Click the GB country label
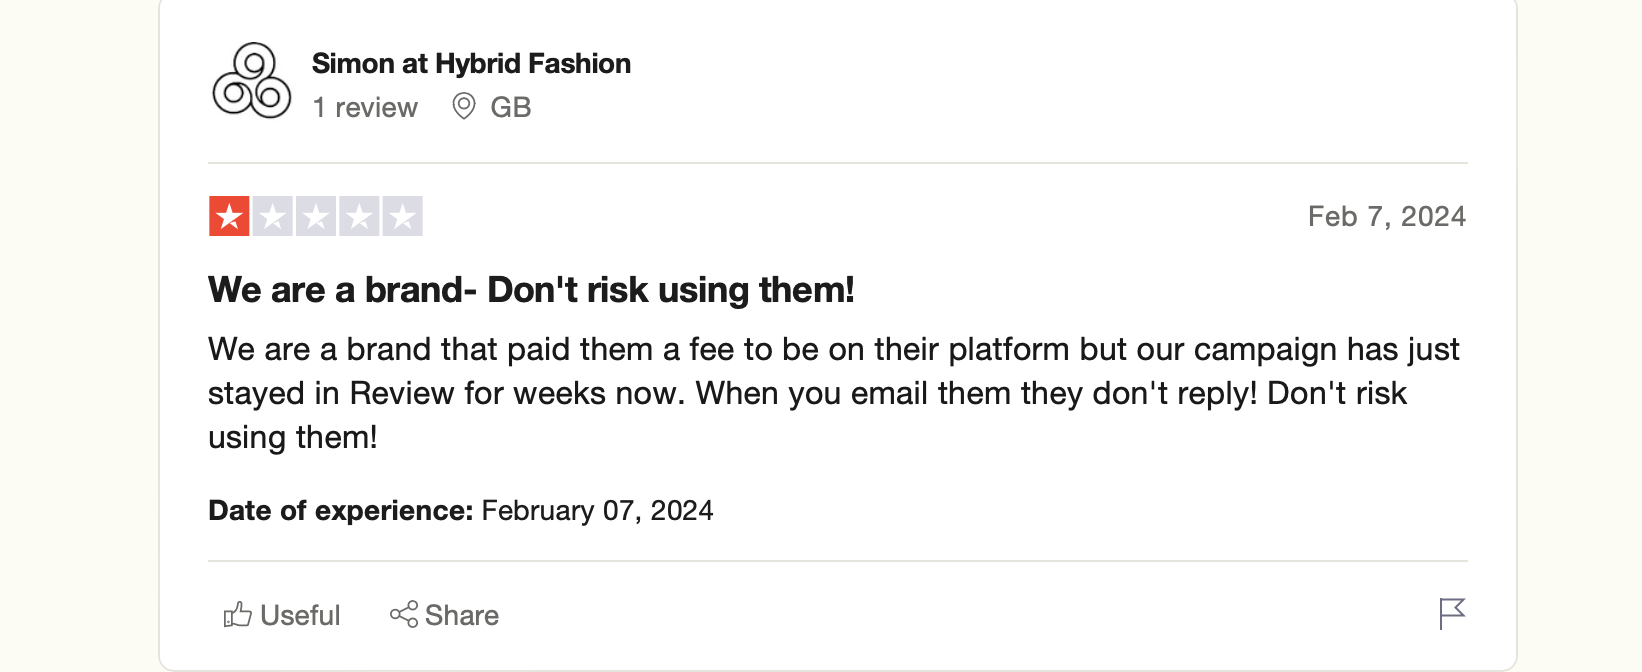 point(510,108)
